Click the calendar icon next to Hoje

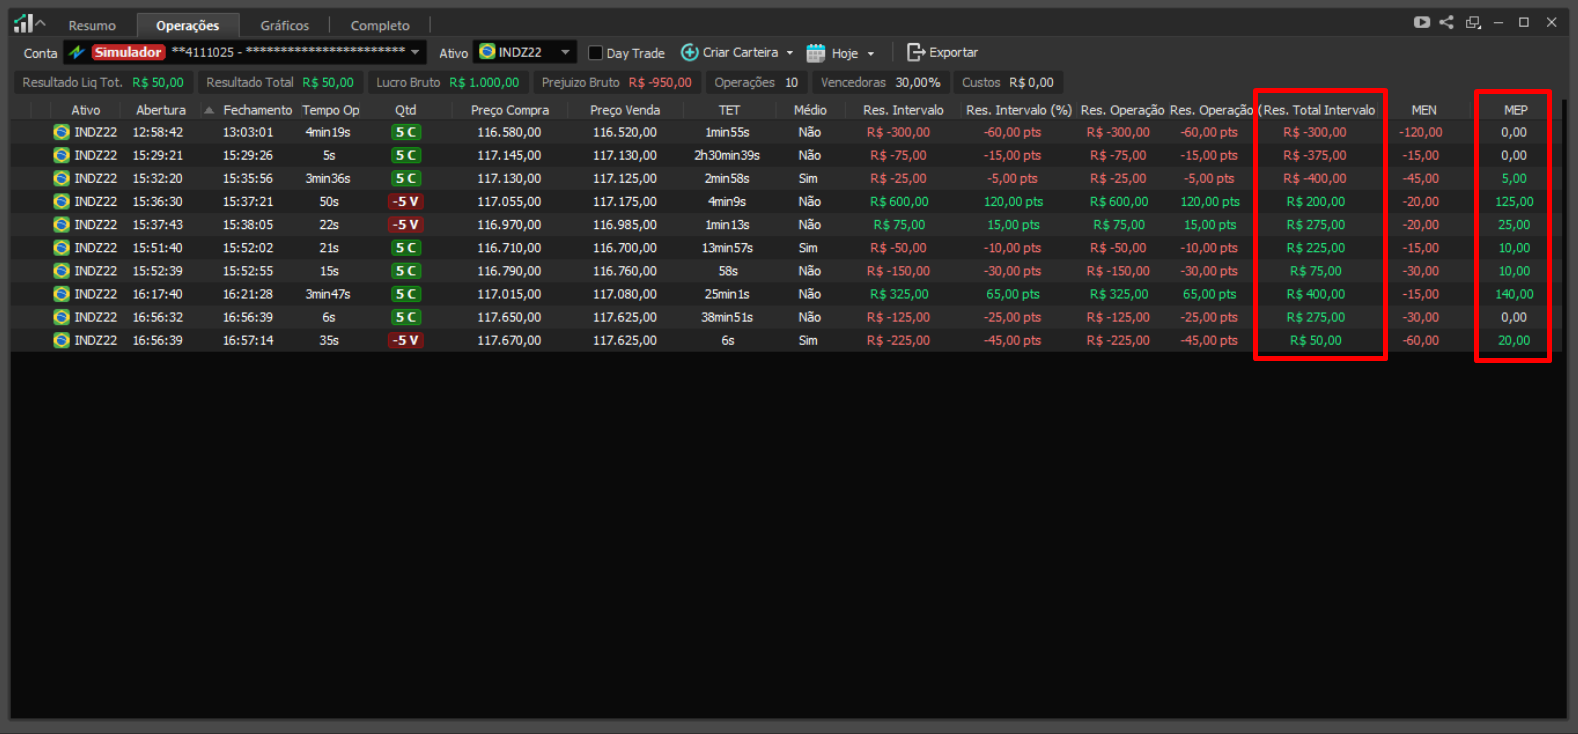[816, 53]
